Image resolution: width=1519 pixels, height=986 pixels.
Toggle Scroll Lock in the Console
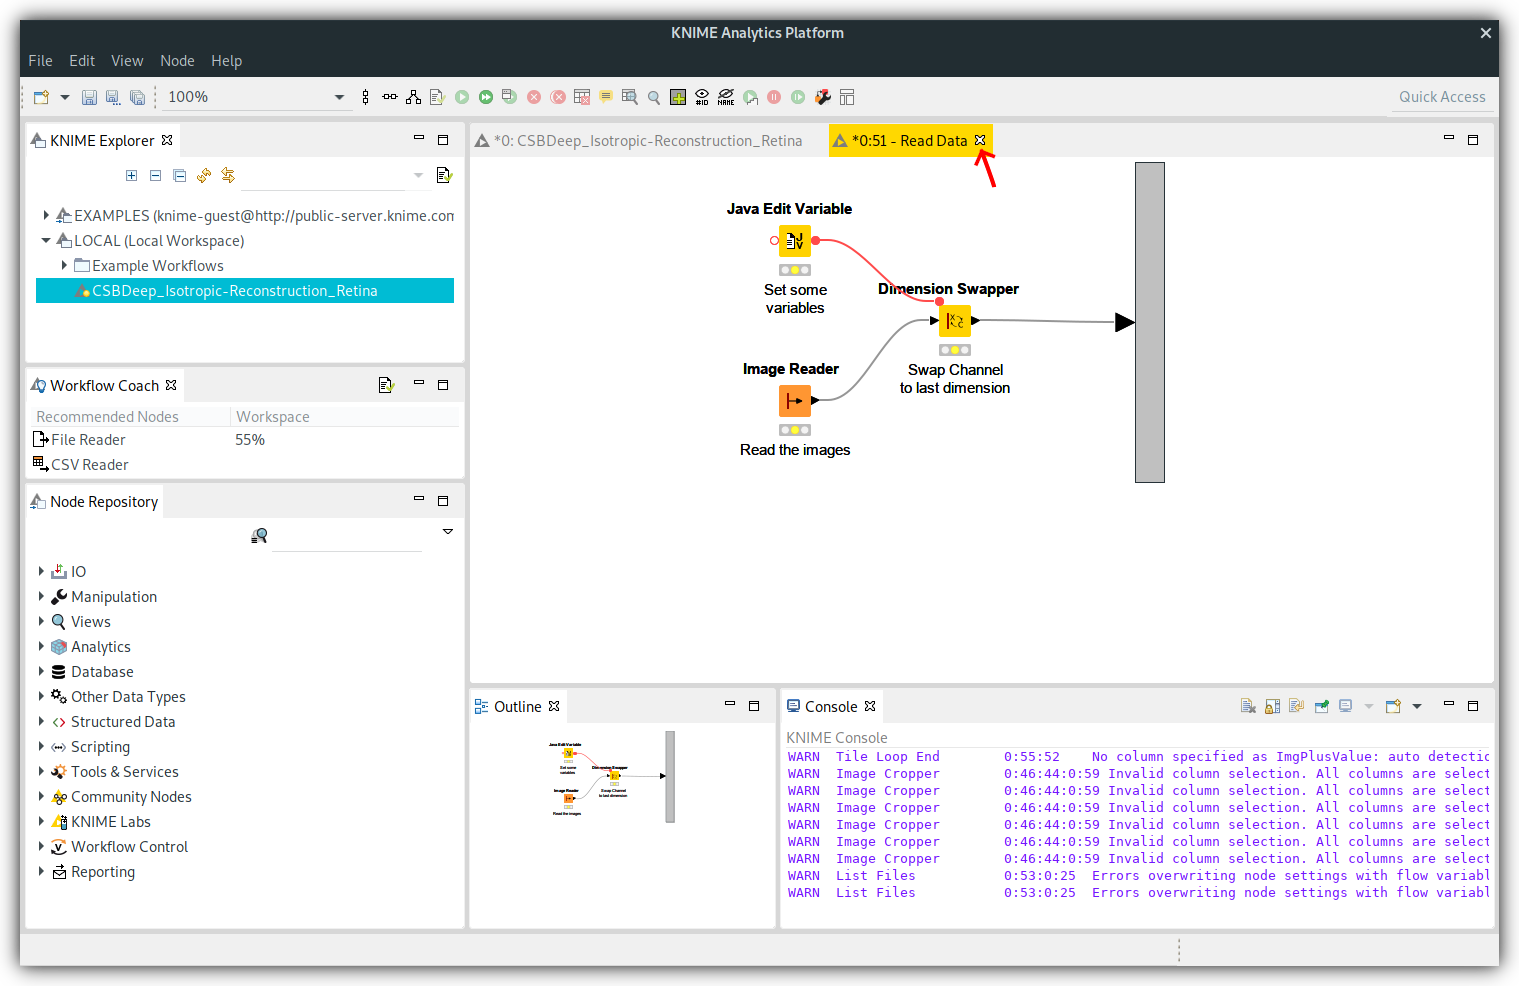click(1272, 706)
